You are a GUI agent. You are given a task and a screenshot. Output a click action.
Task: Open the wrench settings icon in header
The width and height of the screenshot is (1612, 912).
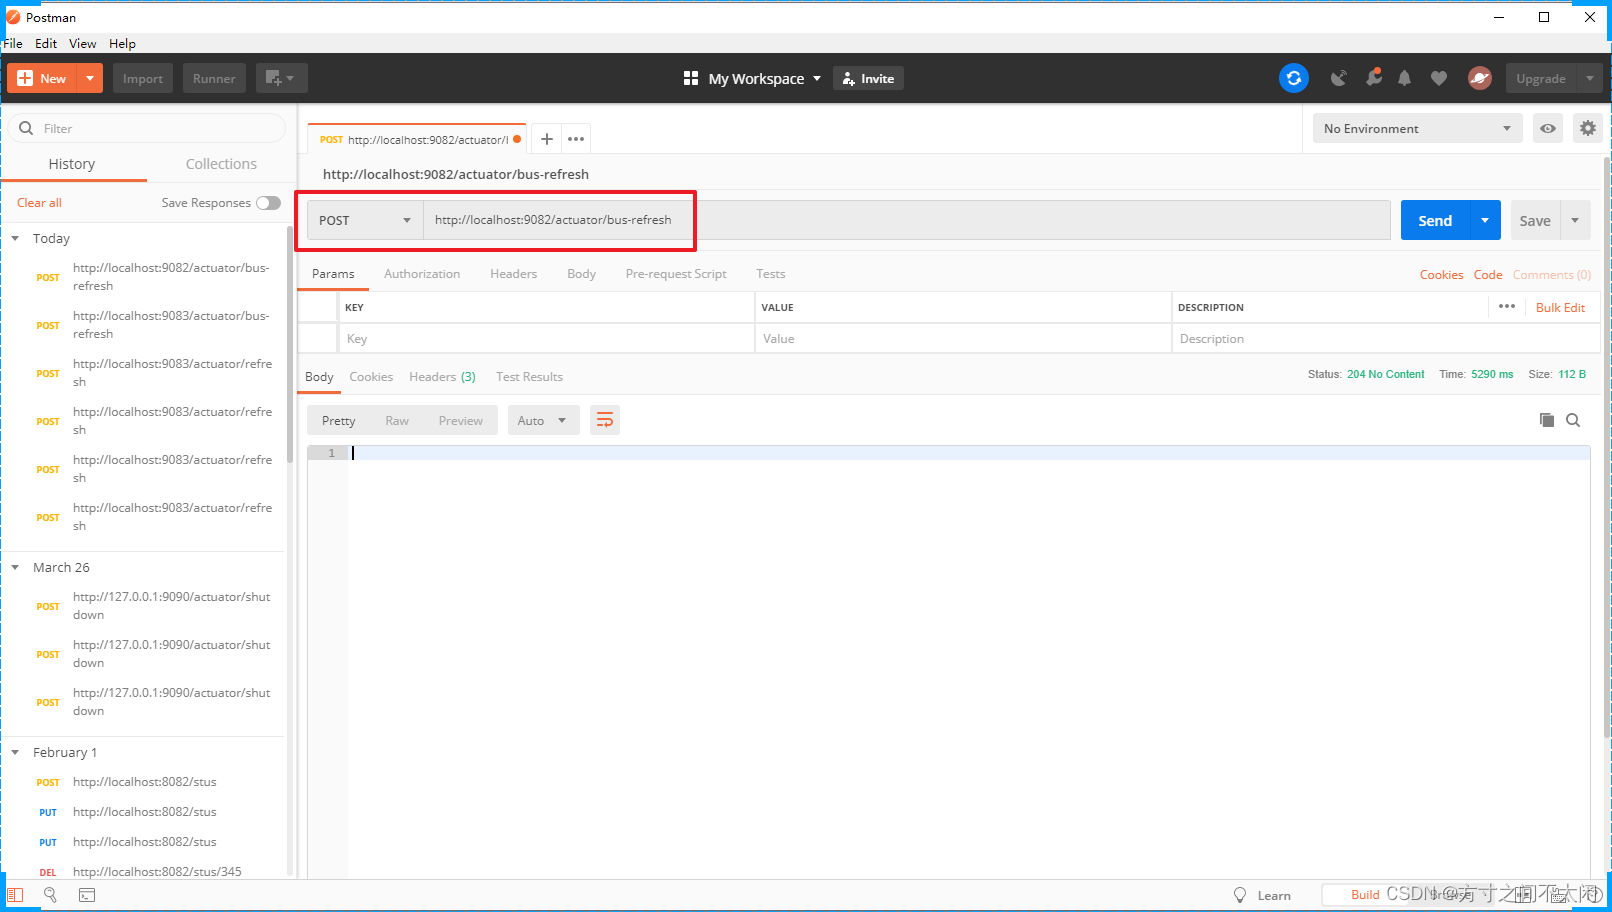coord(1374,78)
